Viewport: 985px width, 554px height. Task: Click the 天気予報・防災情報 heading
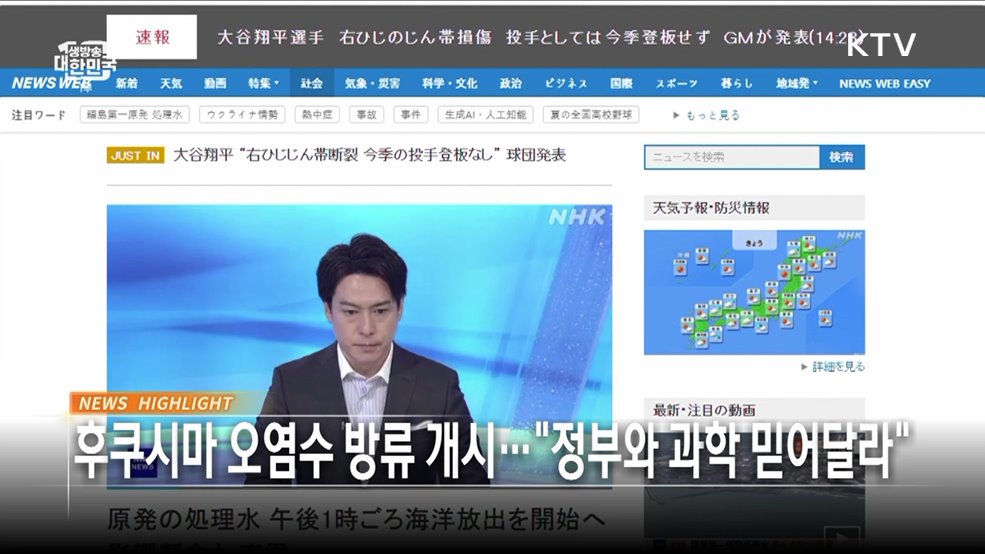pos(710,208)
